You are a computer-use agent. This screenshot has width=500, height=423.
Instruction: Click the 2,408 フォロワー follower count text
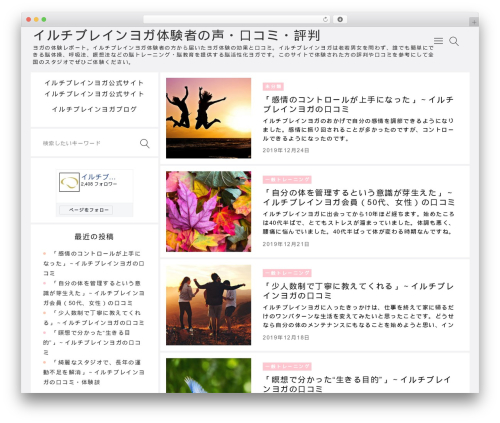click(99, 184)
